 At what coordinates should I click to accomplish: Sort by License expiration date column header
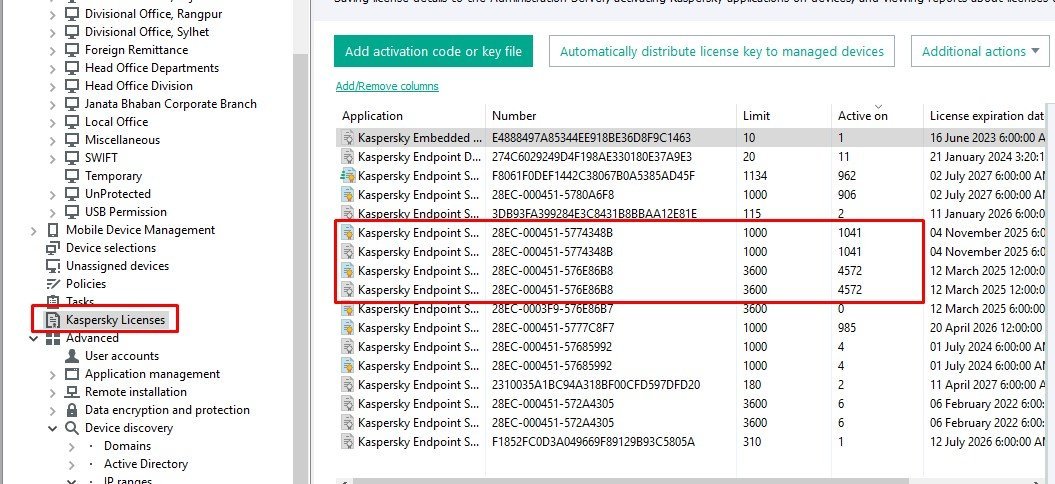(985, 116)
